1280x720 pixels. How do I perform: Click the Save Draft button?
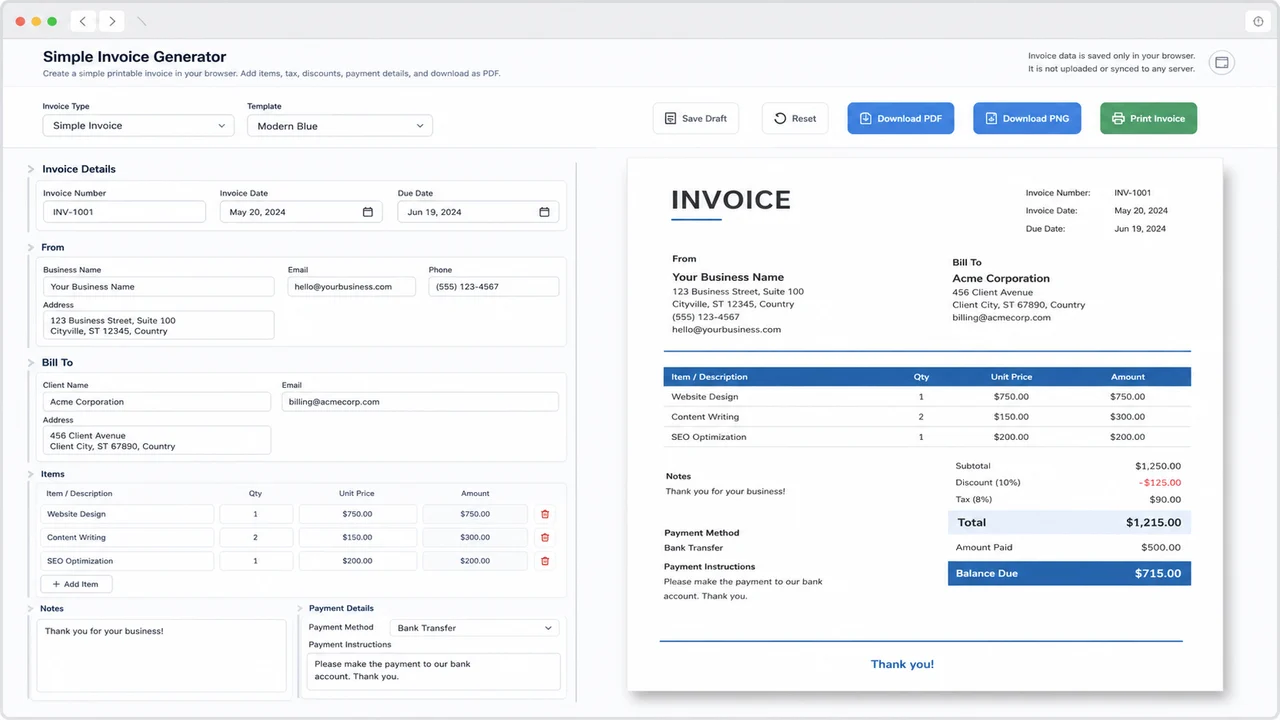coord(696,118)
